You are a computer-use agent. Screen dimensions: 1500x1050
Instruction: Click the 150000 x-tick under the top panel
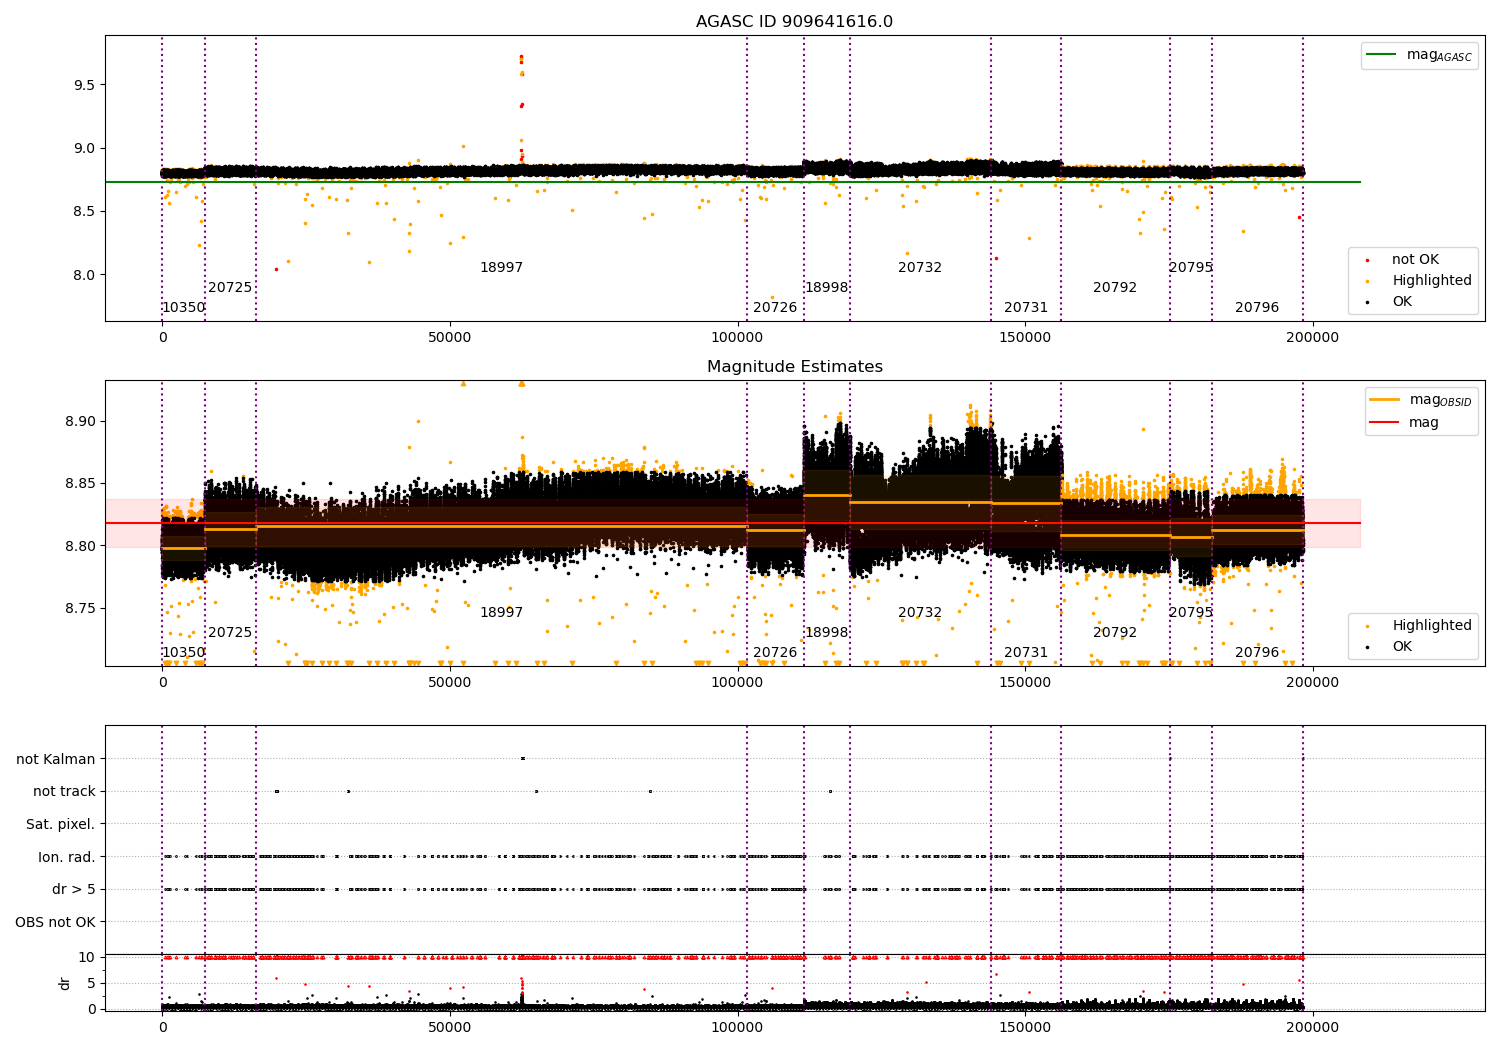click(1025, 338)
